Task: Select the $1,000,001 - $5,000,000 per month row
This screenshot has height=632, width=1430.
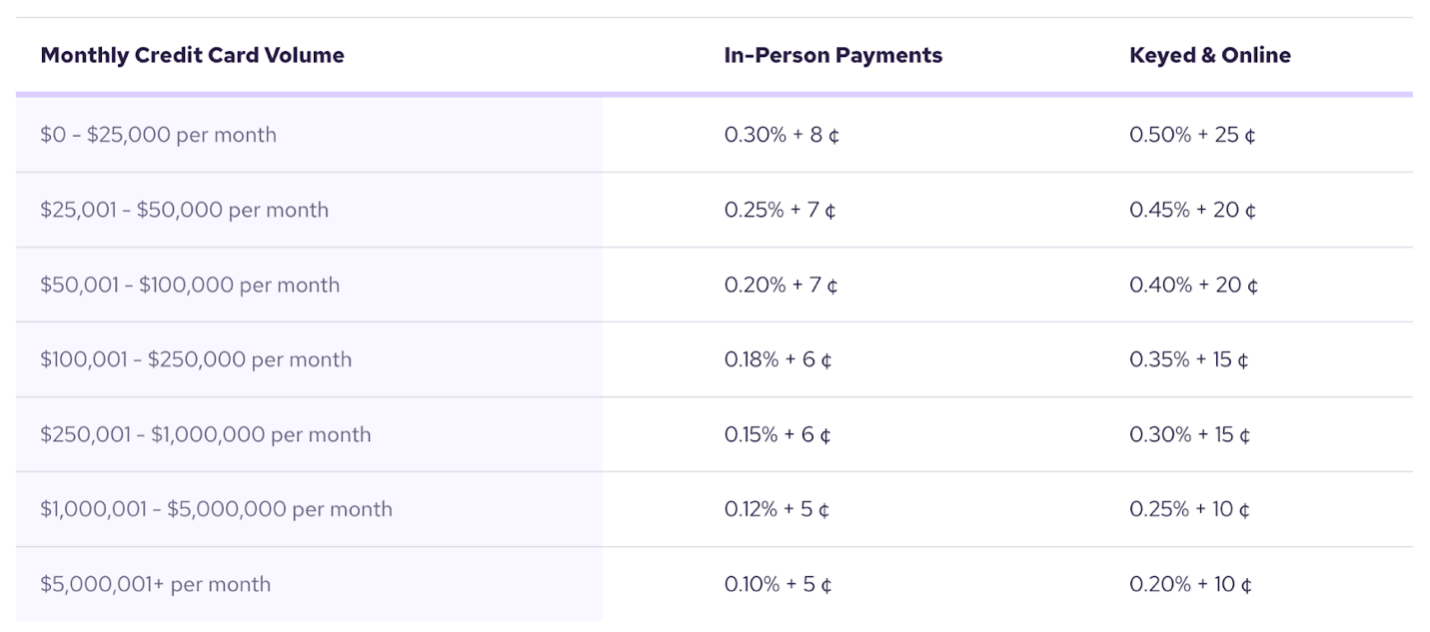Action: [714, 509]
